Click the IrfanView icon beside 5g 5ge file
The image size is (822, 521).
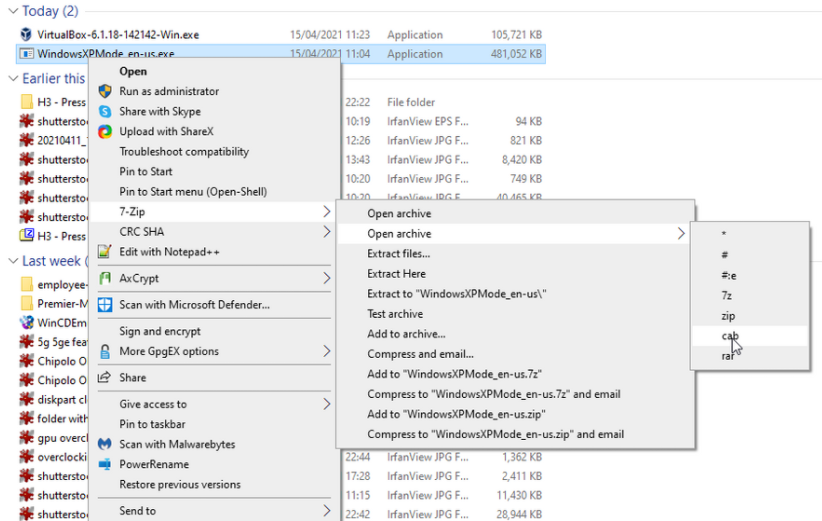(26, 342)
